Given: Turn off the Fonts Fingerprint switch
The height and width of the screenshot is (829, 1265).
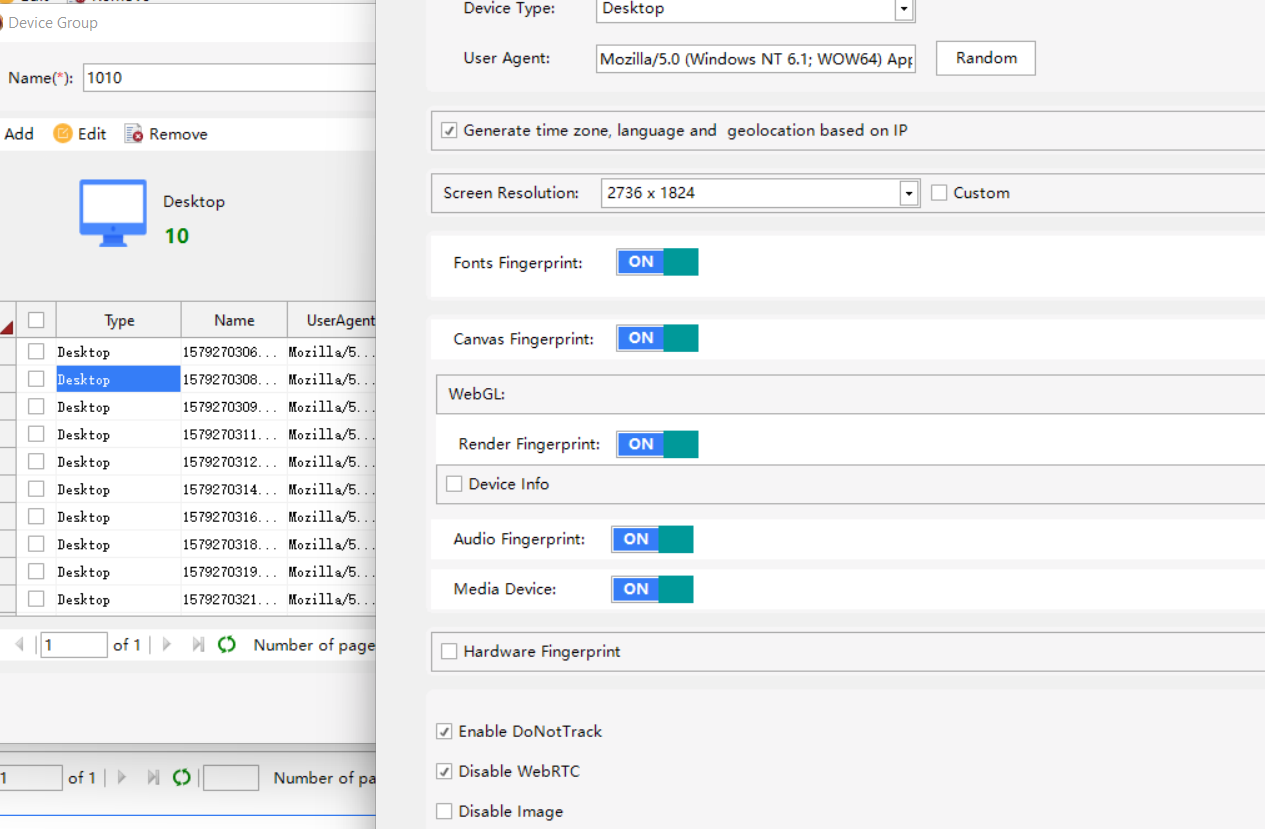Looking at the screenshot, I should [657, 262].
